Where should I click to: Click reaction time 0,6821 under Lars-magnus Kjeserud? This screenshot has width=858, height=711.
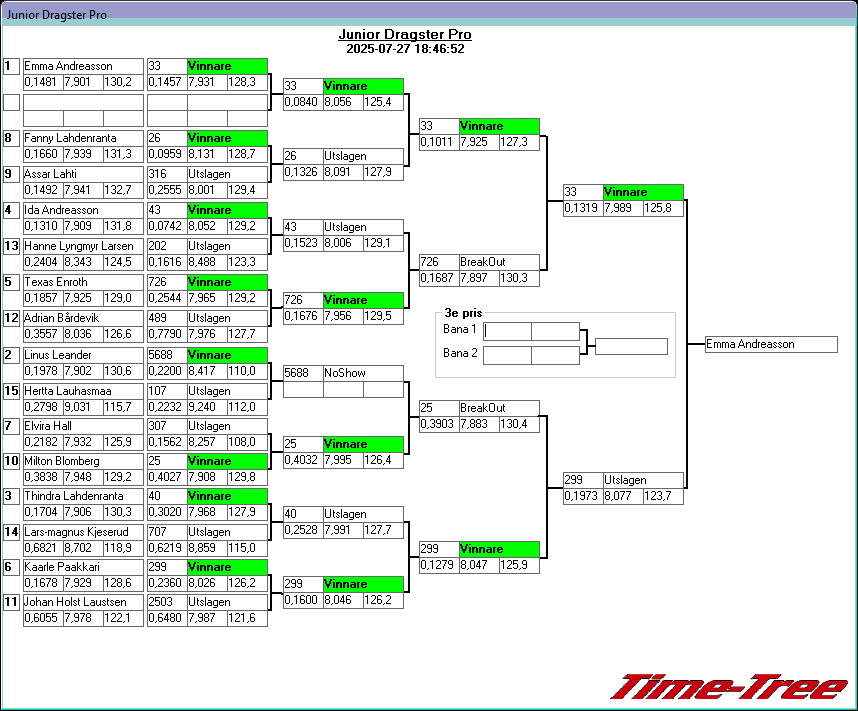(43, 548)
